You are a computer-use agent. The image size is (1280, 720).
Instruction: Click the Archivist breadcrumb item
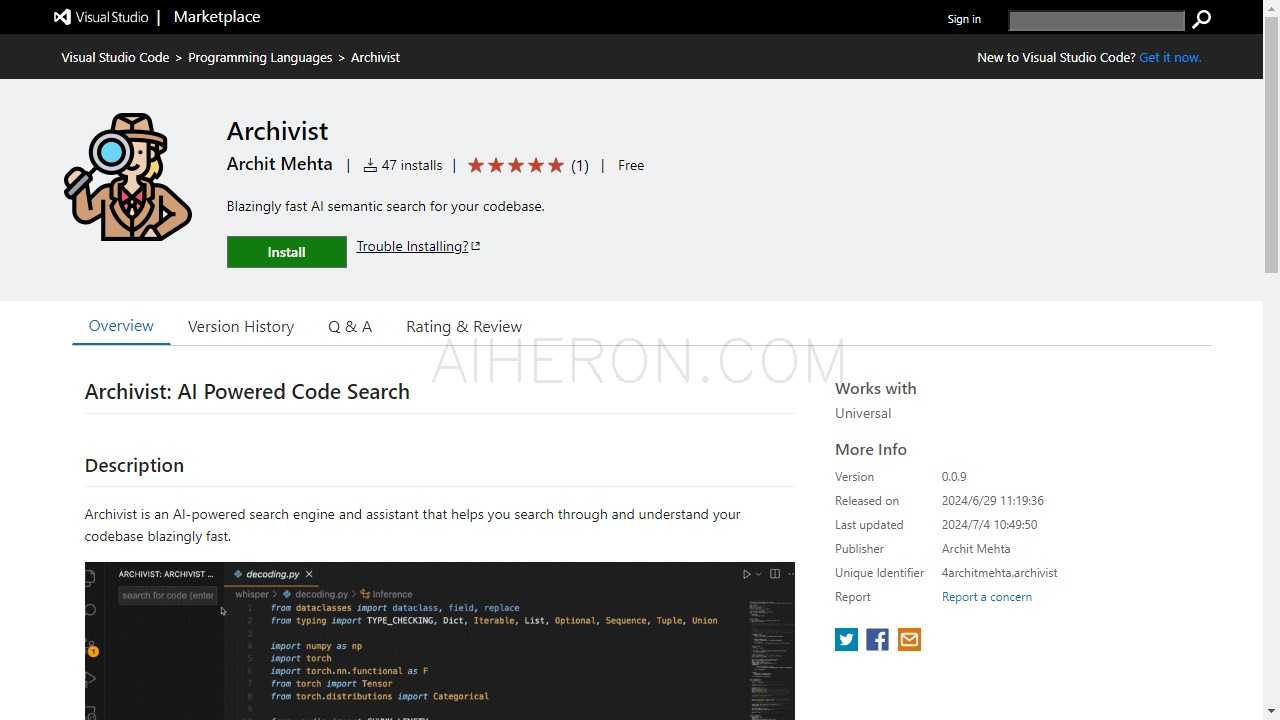375,57
